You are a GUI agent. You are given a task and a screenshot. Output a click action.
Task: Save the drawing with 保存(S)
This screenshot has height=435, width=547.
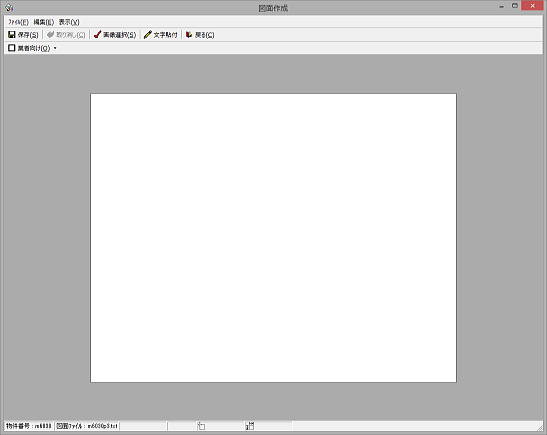click(23, 35)
